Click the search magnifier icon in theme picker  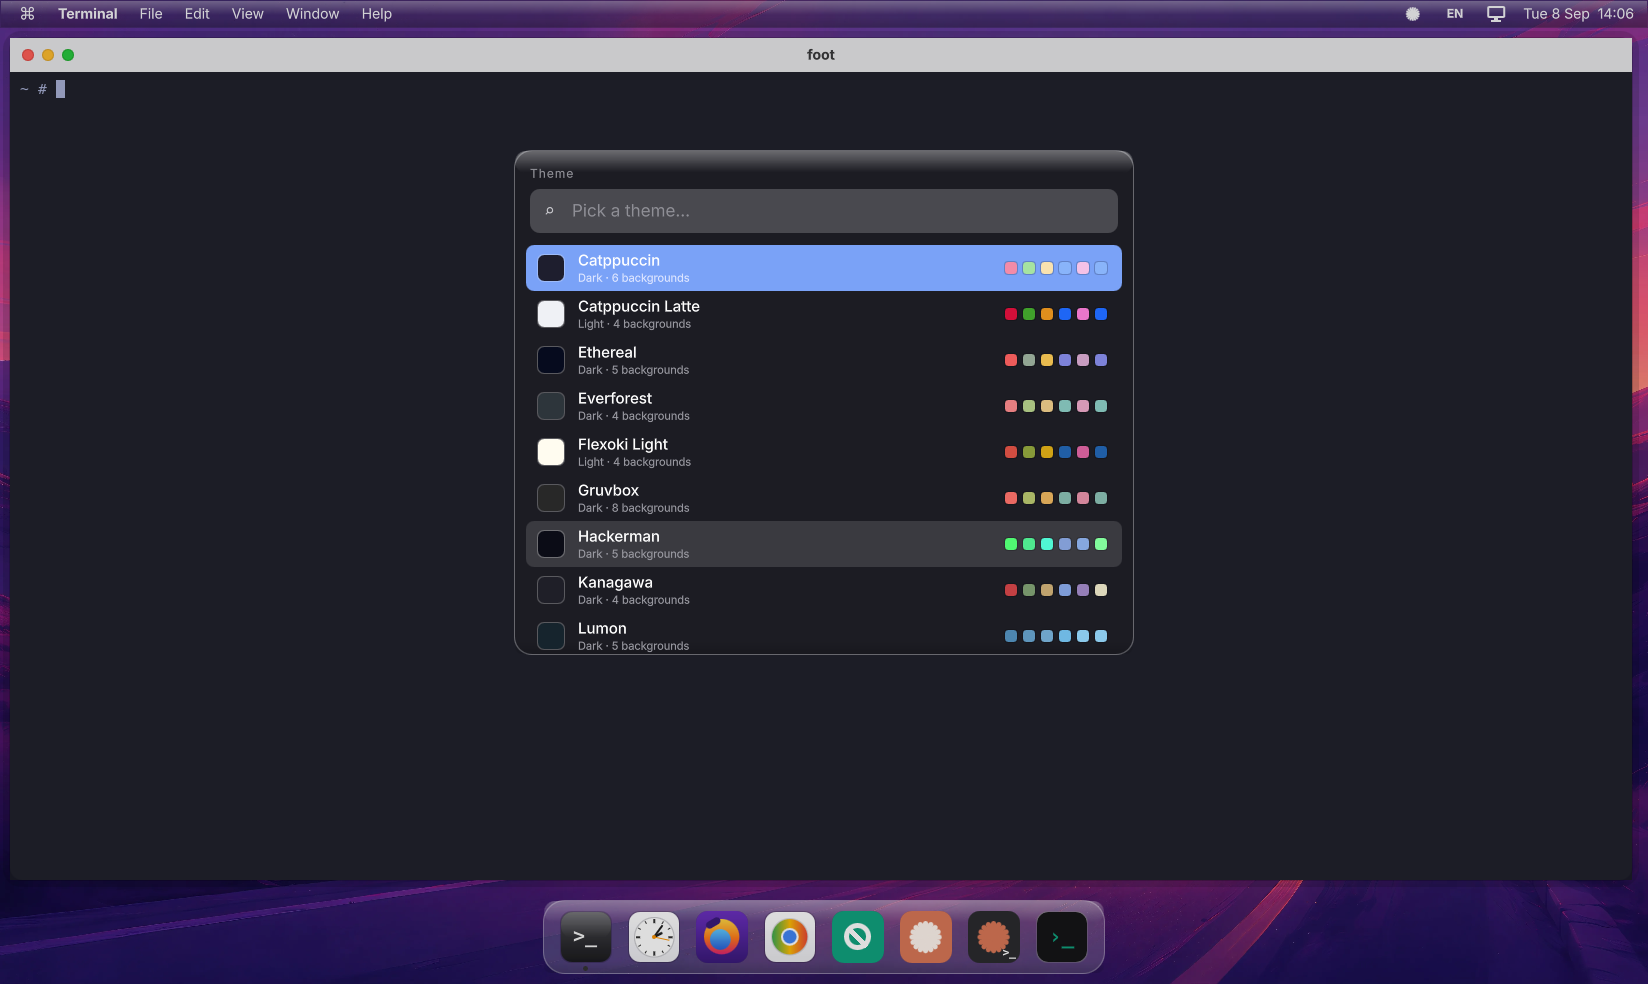point(549,211)
